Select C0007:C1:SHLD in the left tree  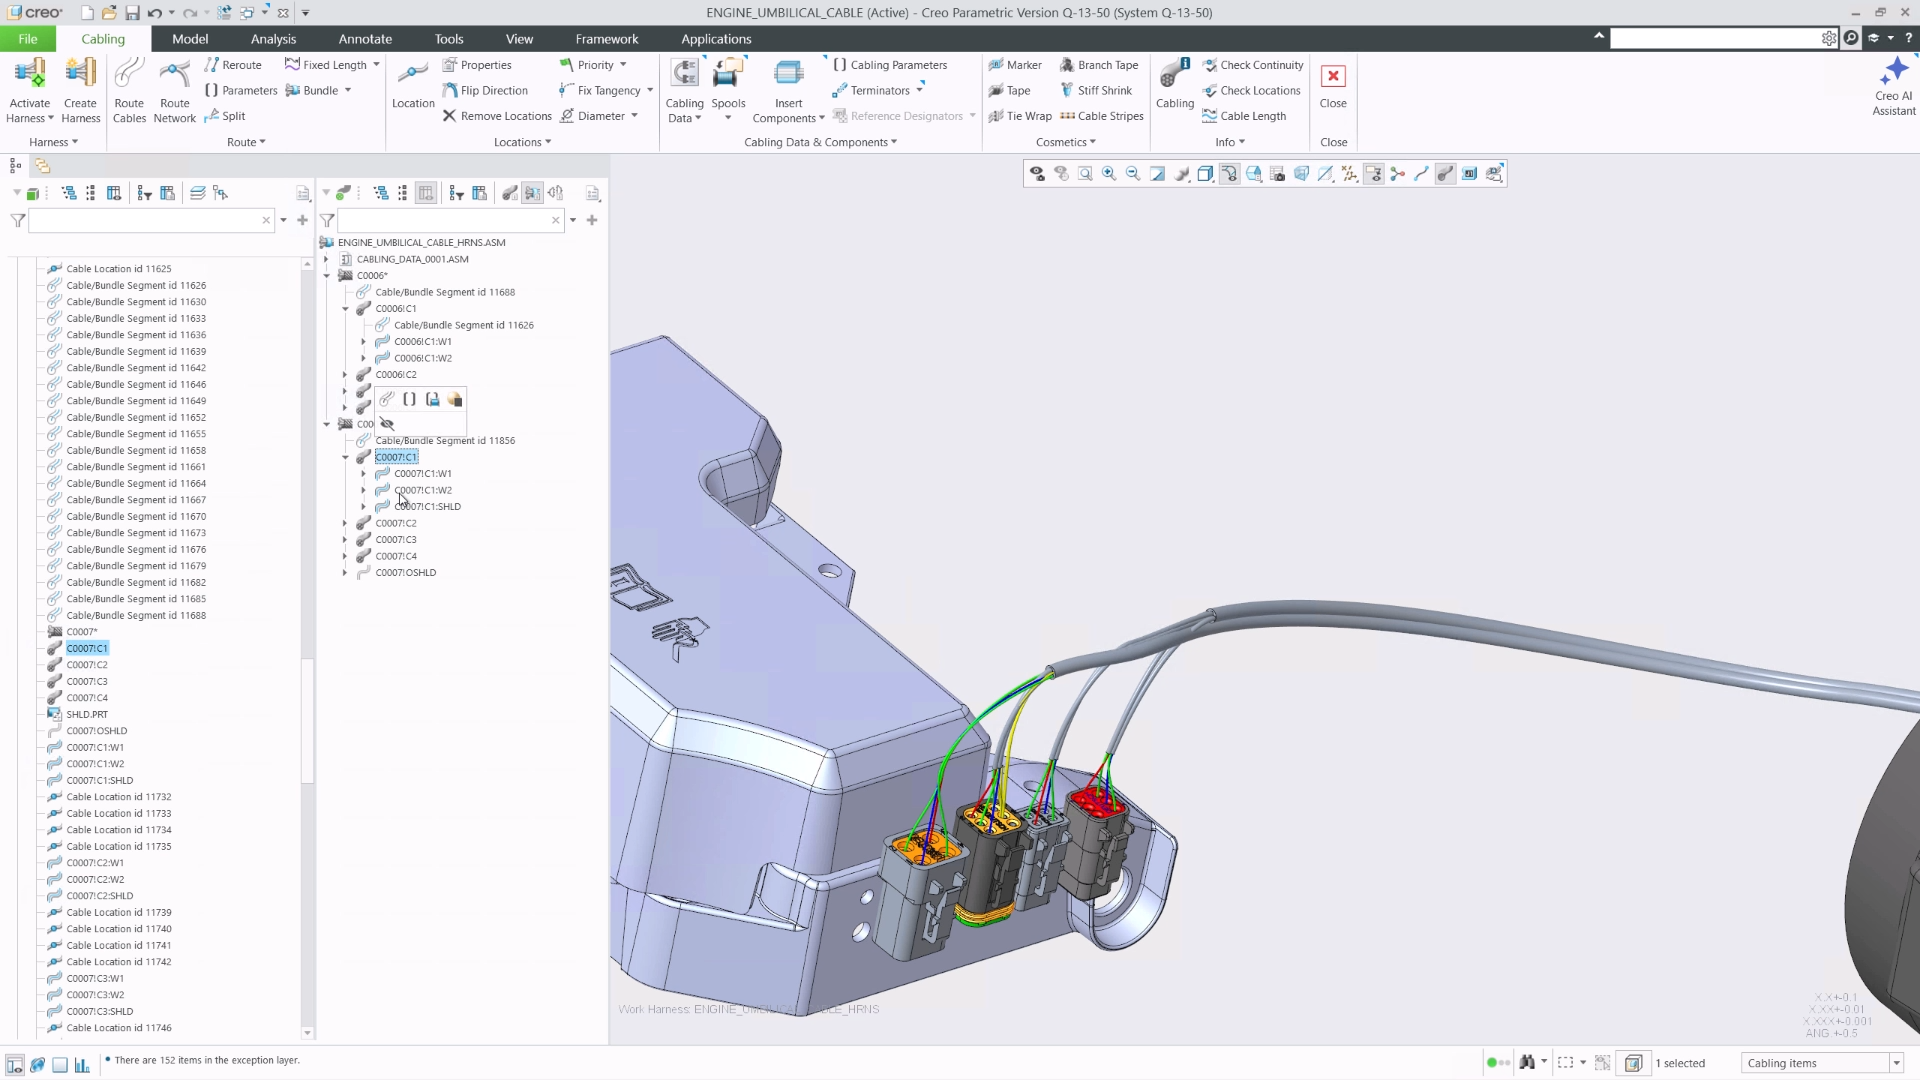click(x=99, y=781)
